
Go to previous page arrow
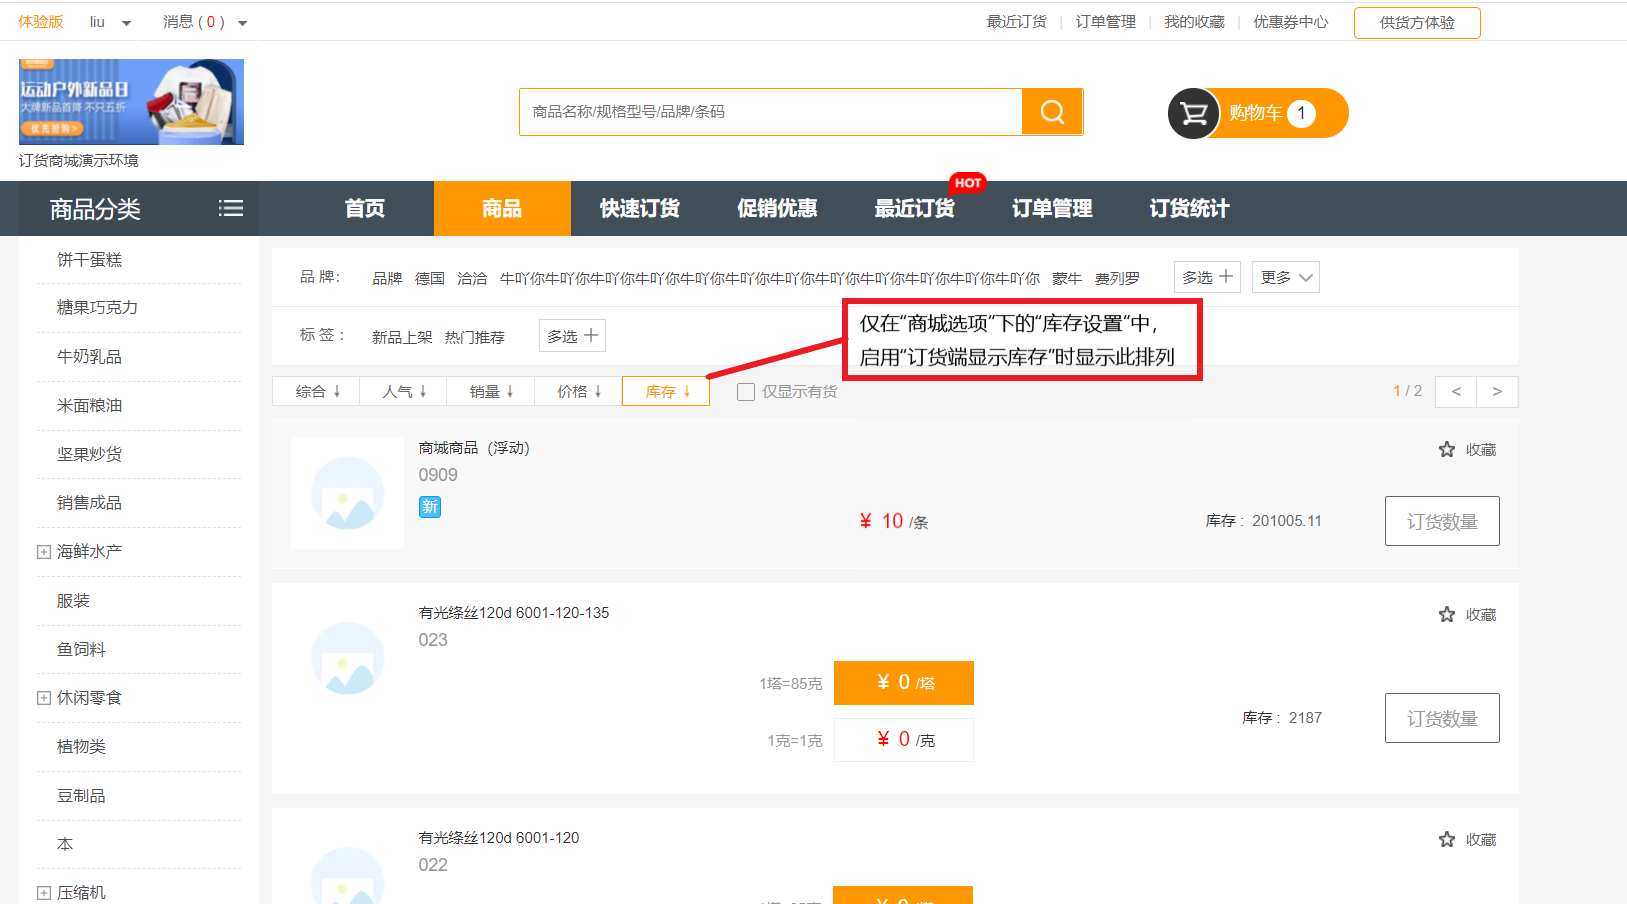coord(1456,391)
